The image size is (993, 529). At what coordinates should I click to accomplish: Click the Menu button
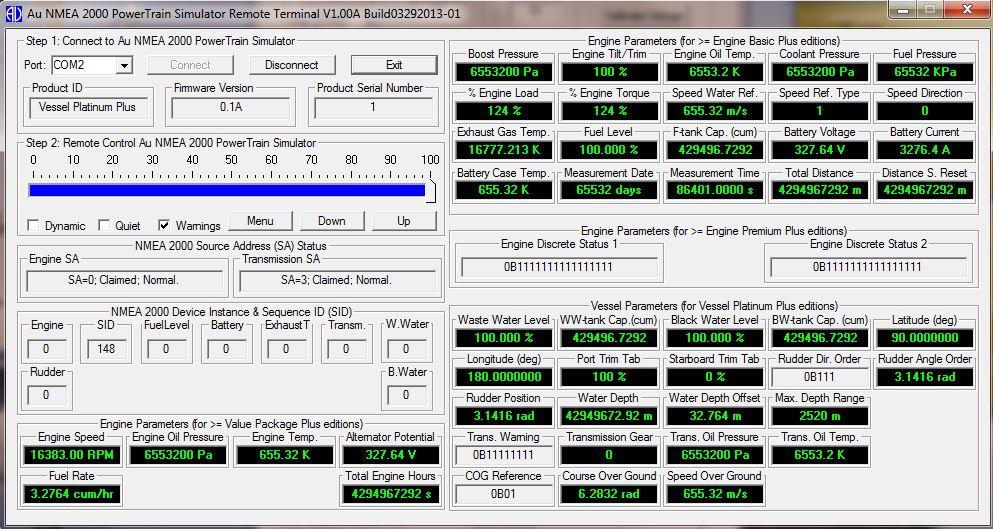[260, 221]
